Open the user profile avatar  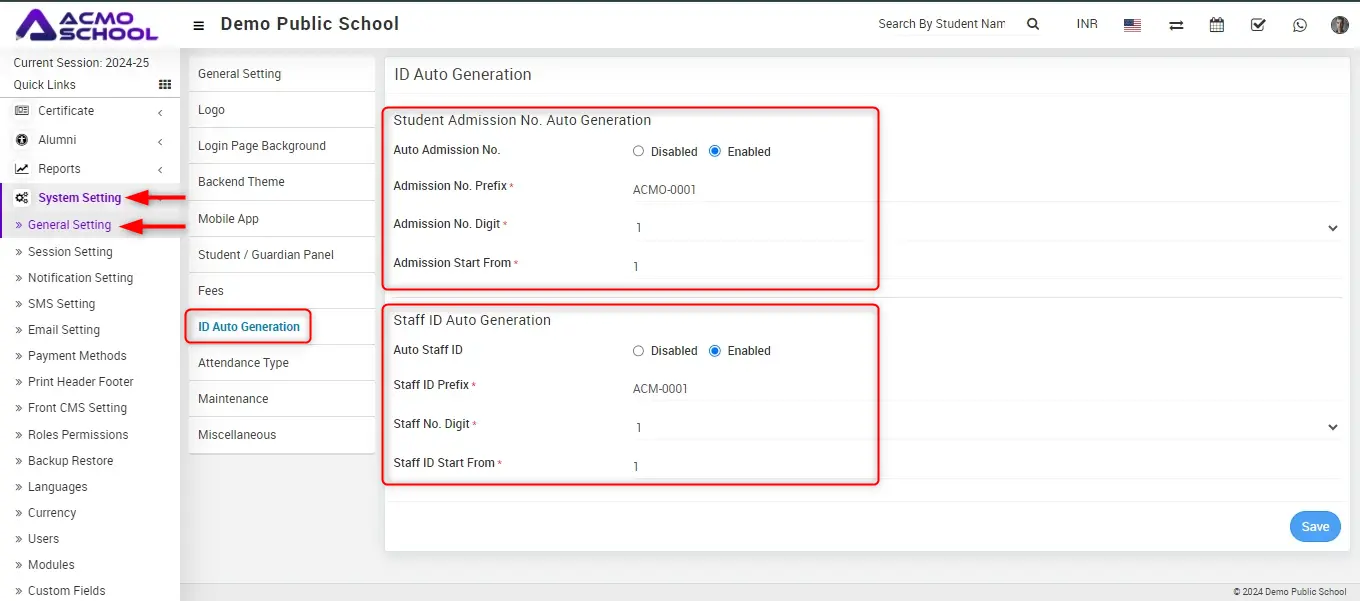coord(1340,25)
